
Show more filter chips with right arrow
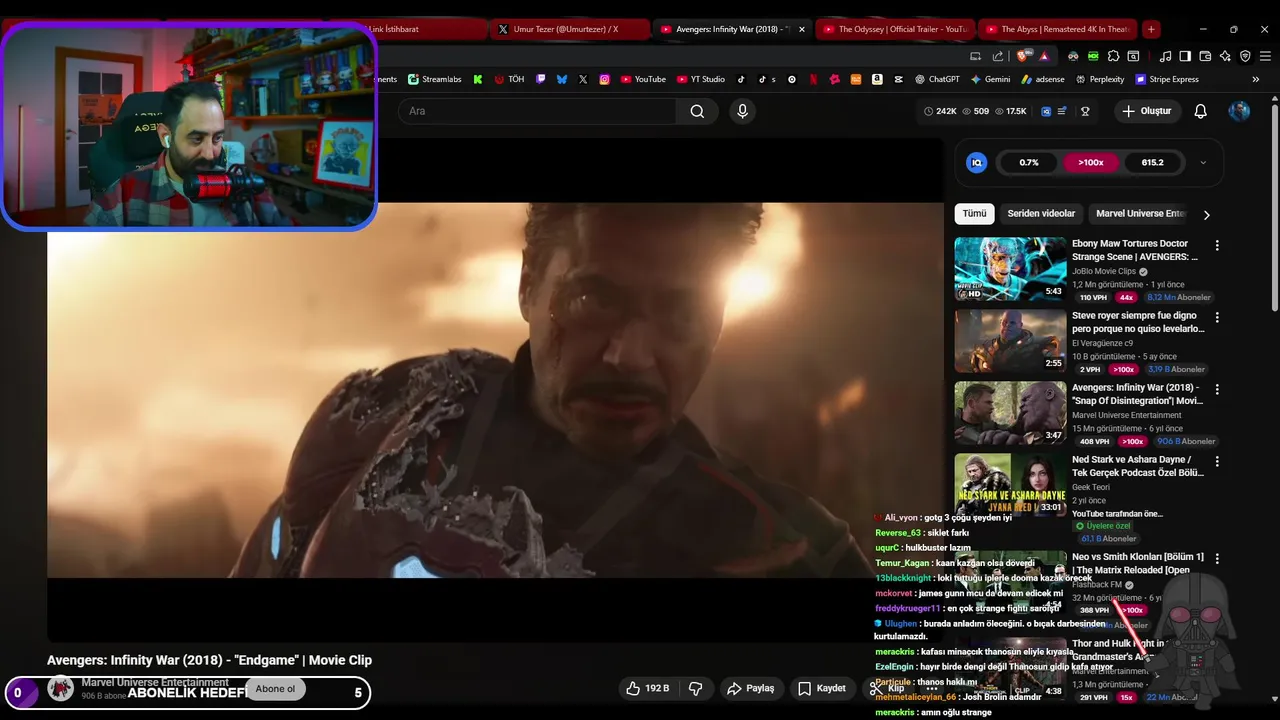(1206, 214)
